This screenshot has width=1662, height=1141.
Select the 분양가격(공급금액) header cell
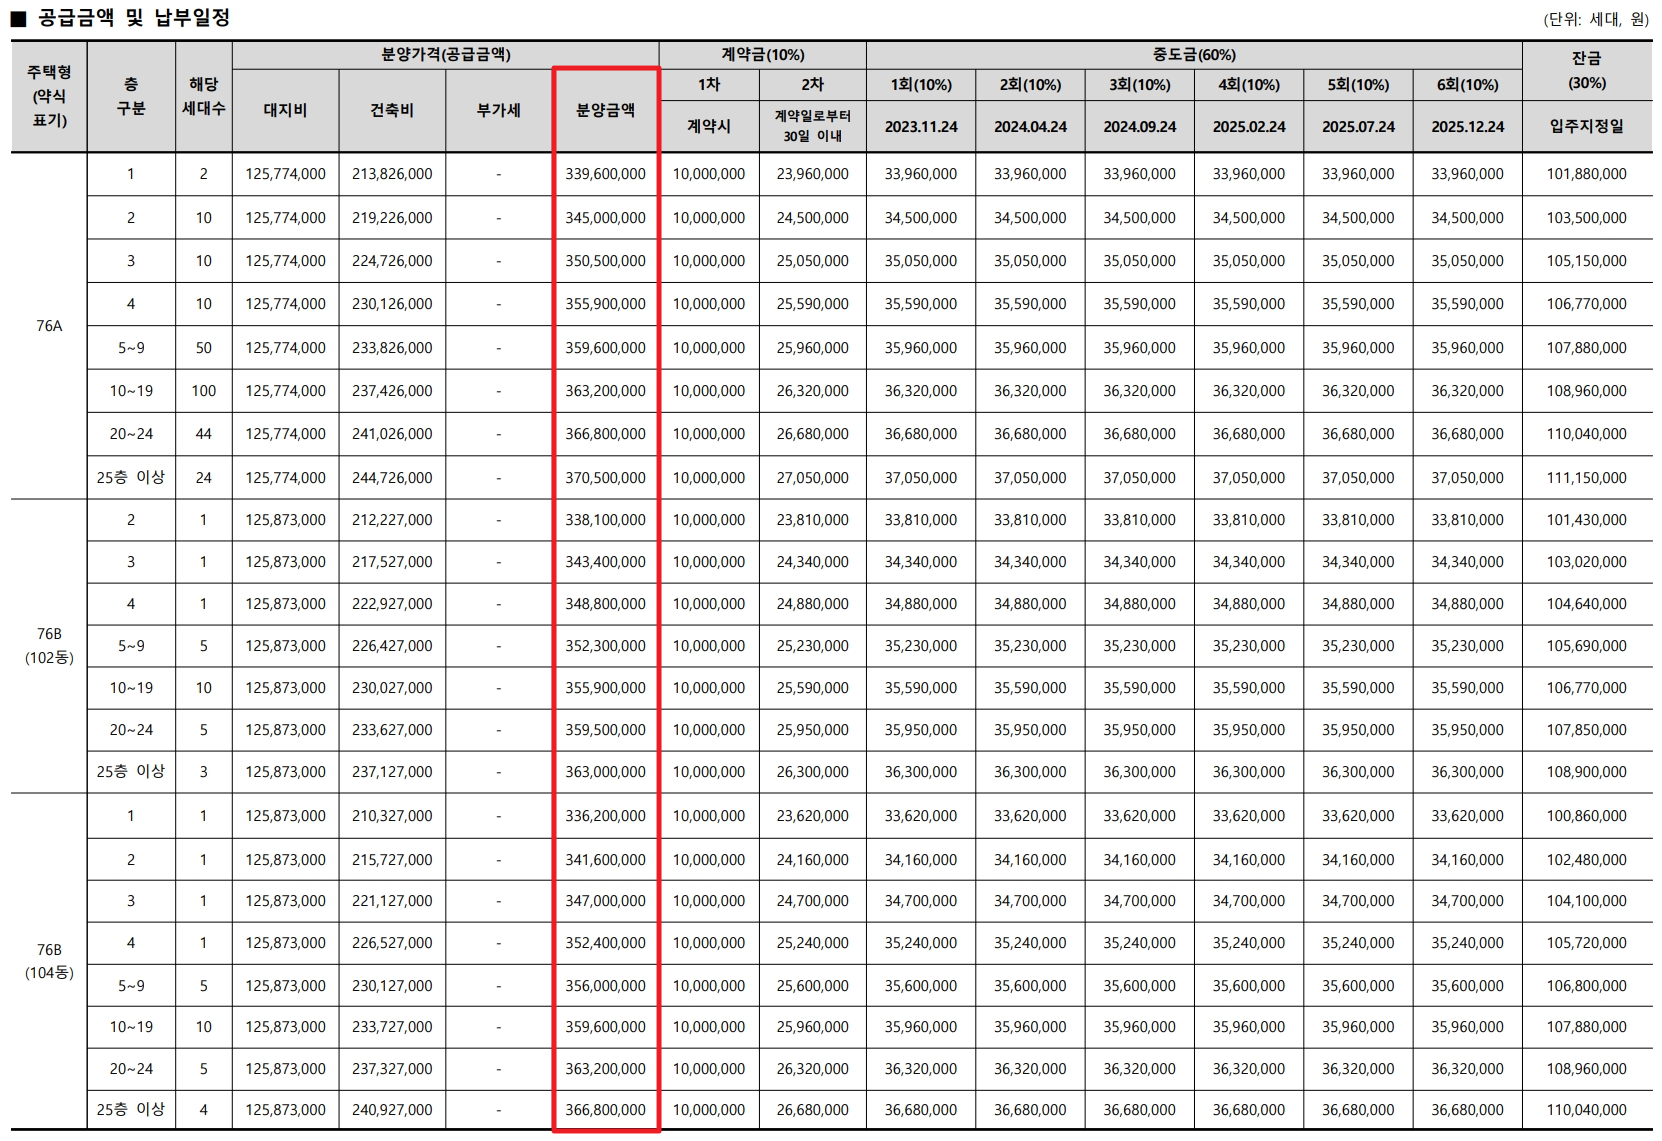pos(446,55)
